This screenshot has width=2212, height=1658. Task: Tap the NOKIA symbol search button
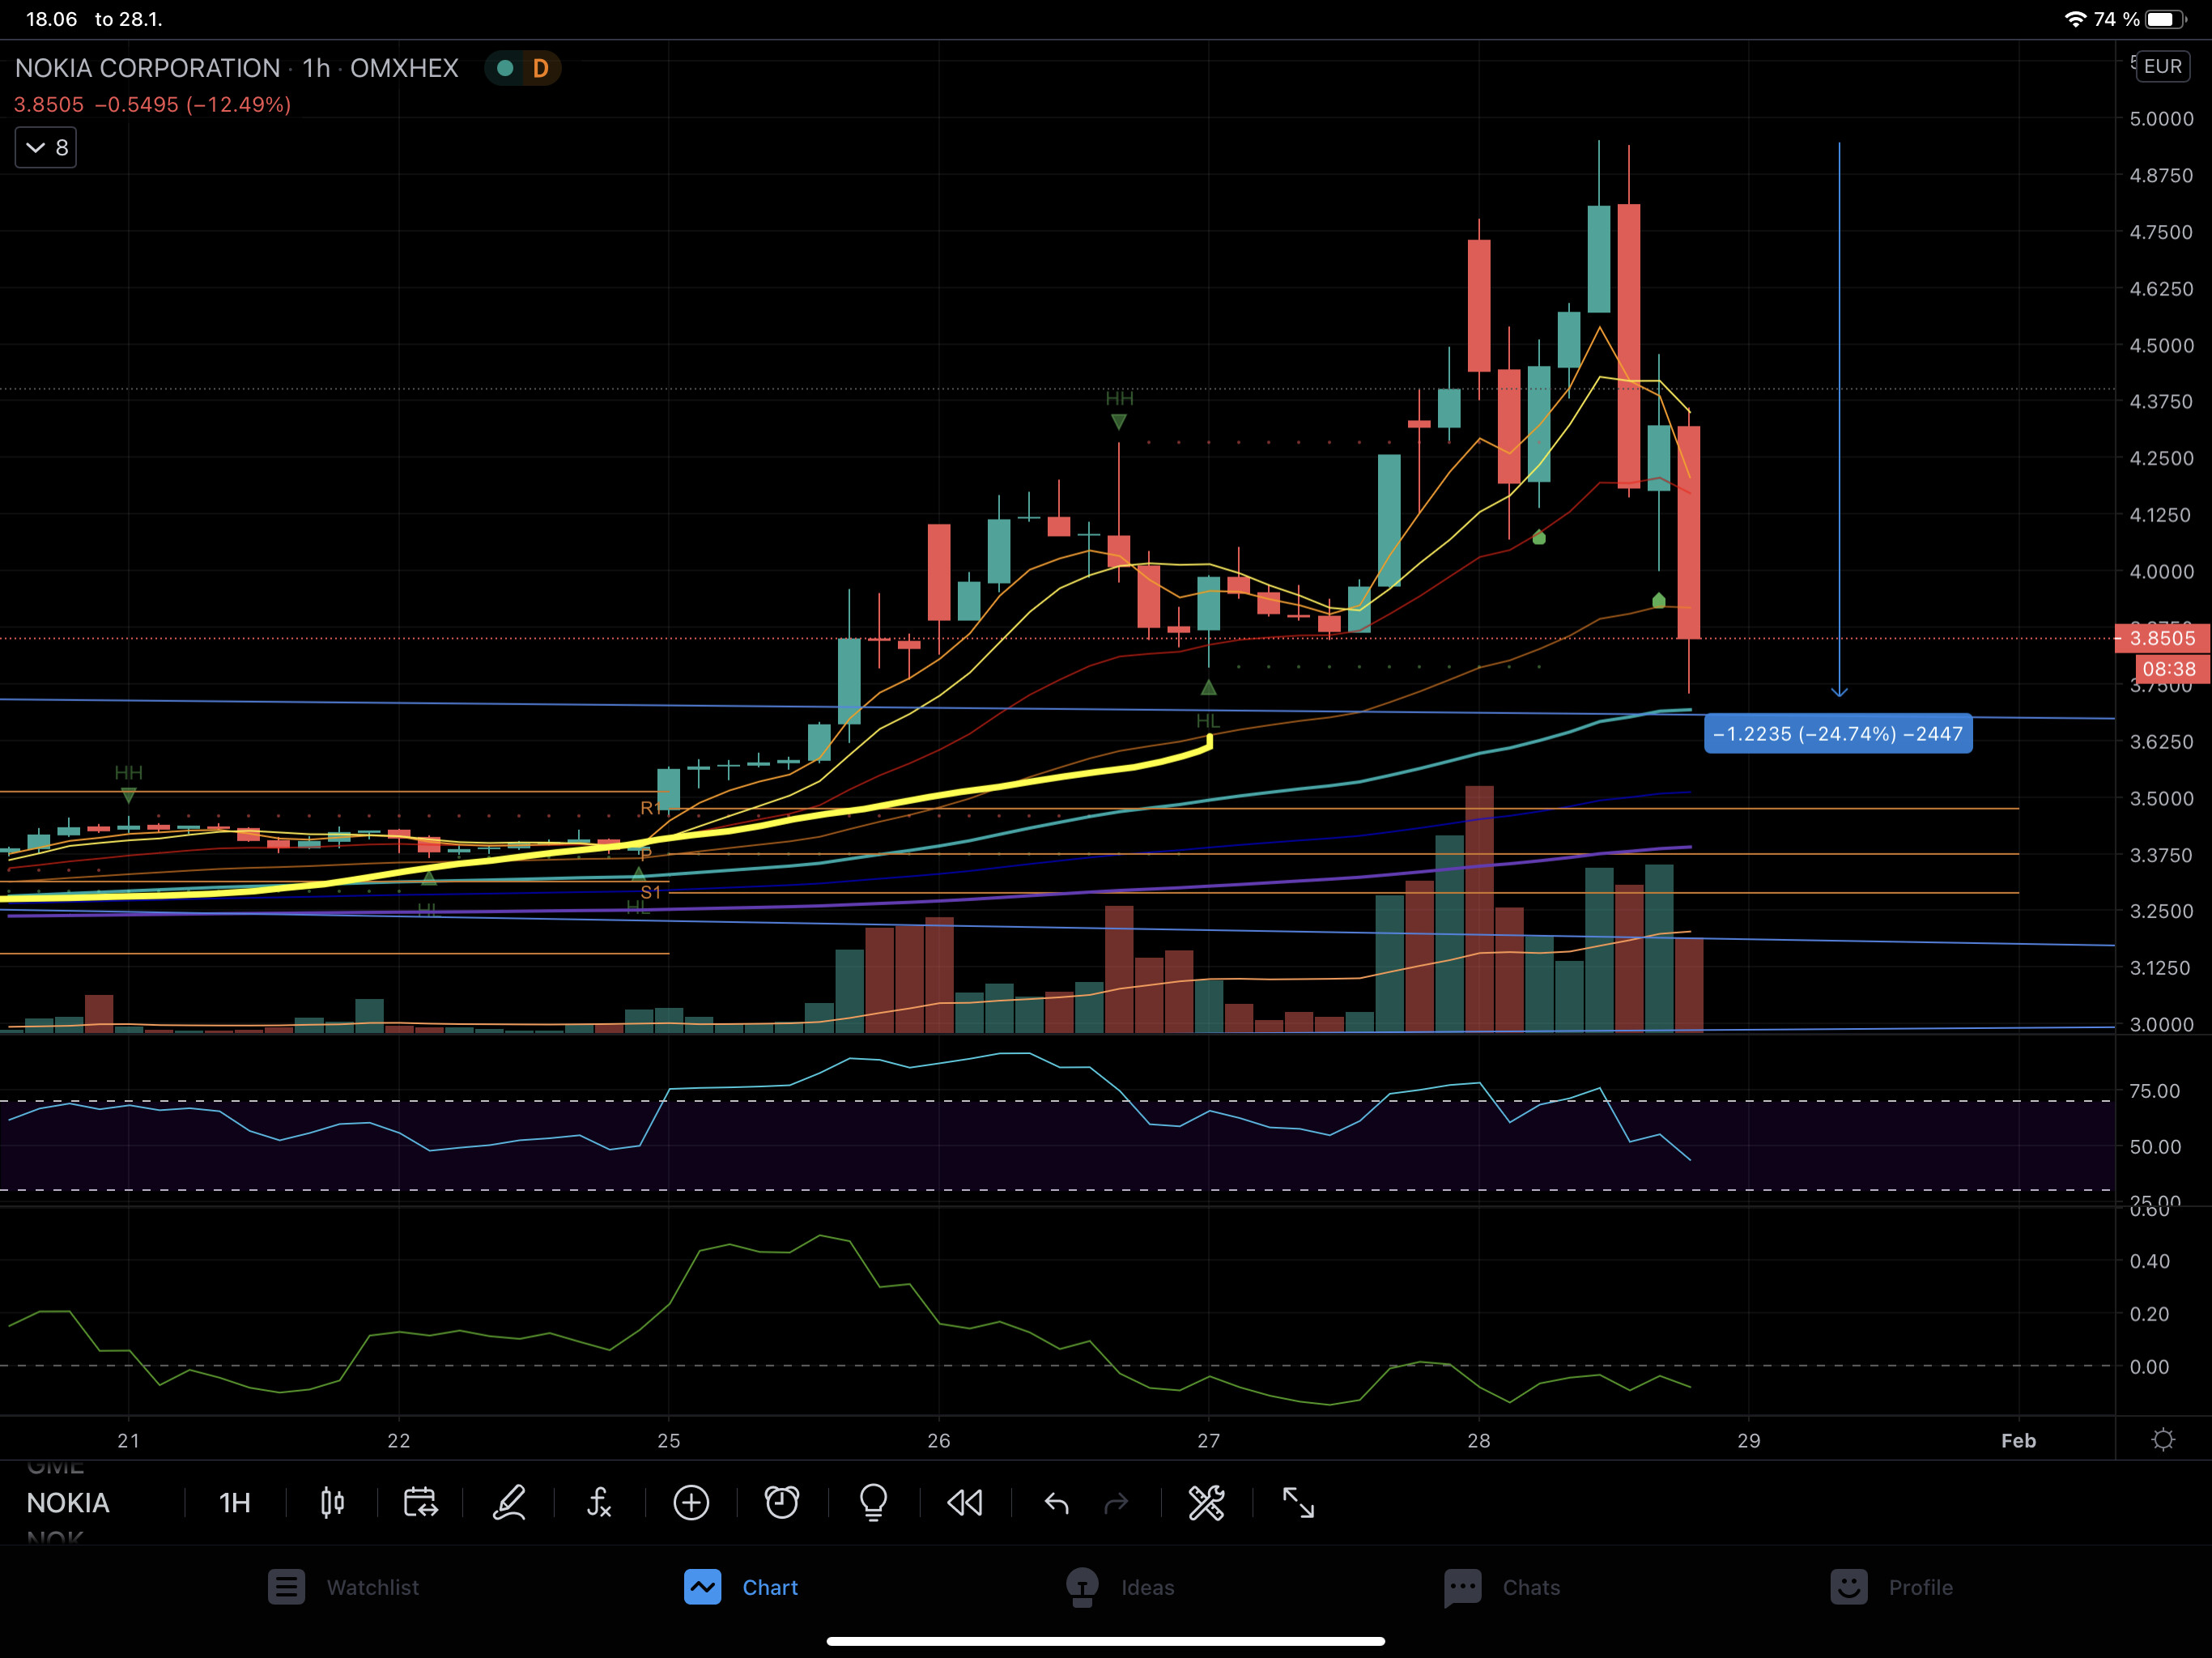click(68, 1502)
